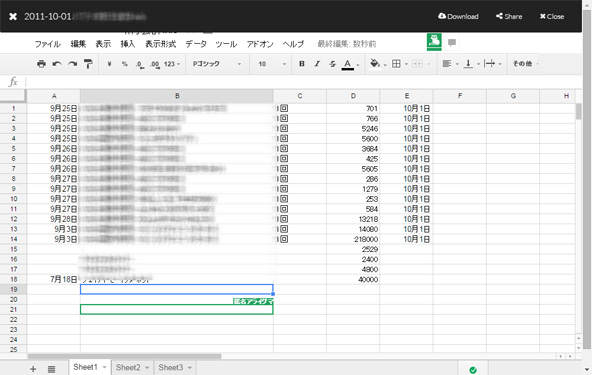Click the Share button
592x375 pixels.
[509, 16]
